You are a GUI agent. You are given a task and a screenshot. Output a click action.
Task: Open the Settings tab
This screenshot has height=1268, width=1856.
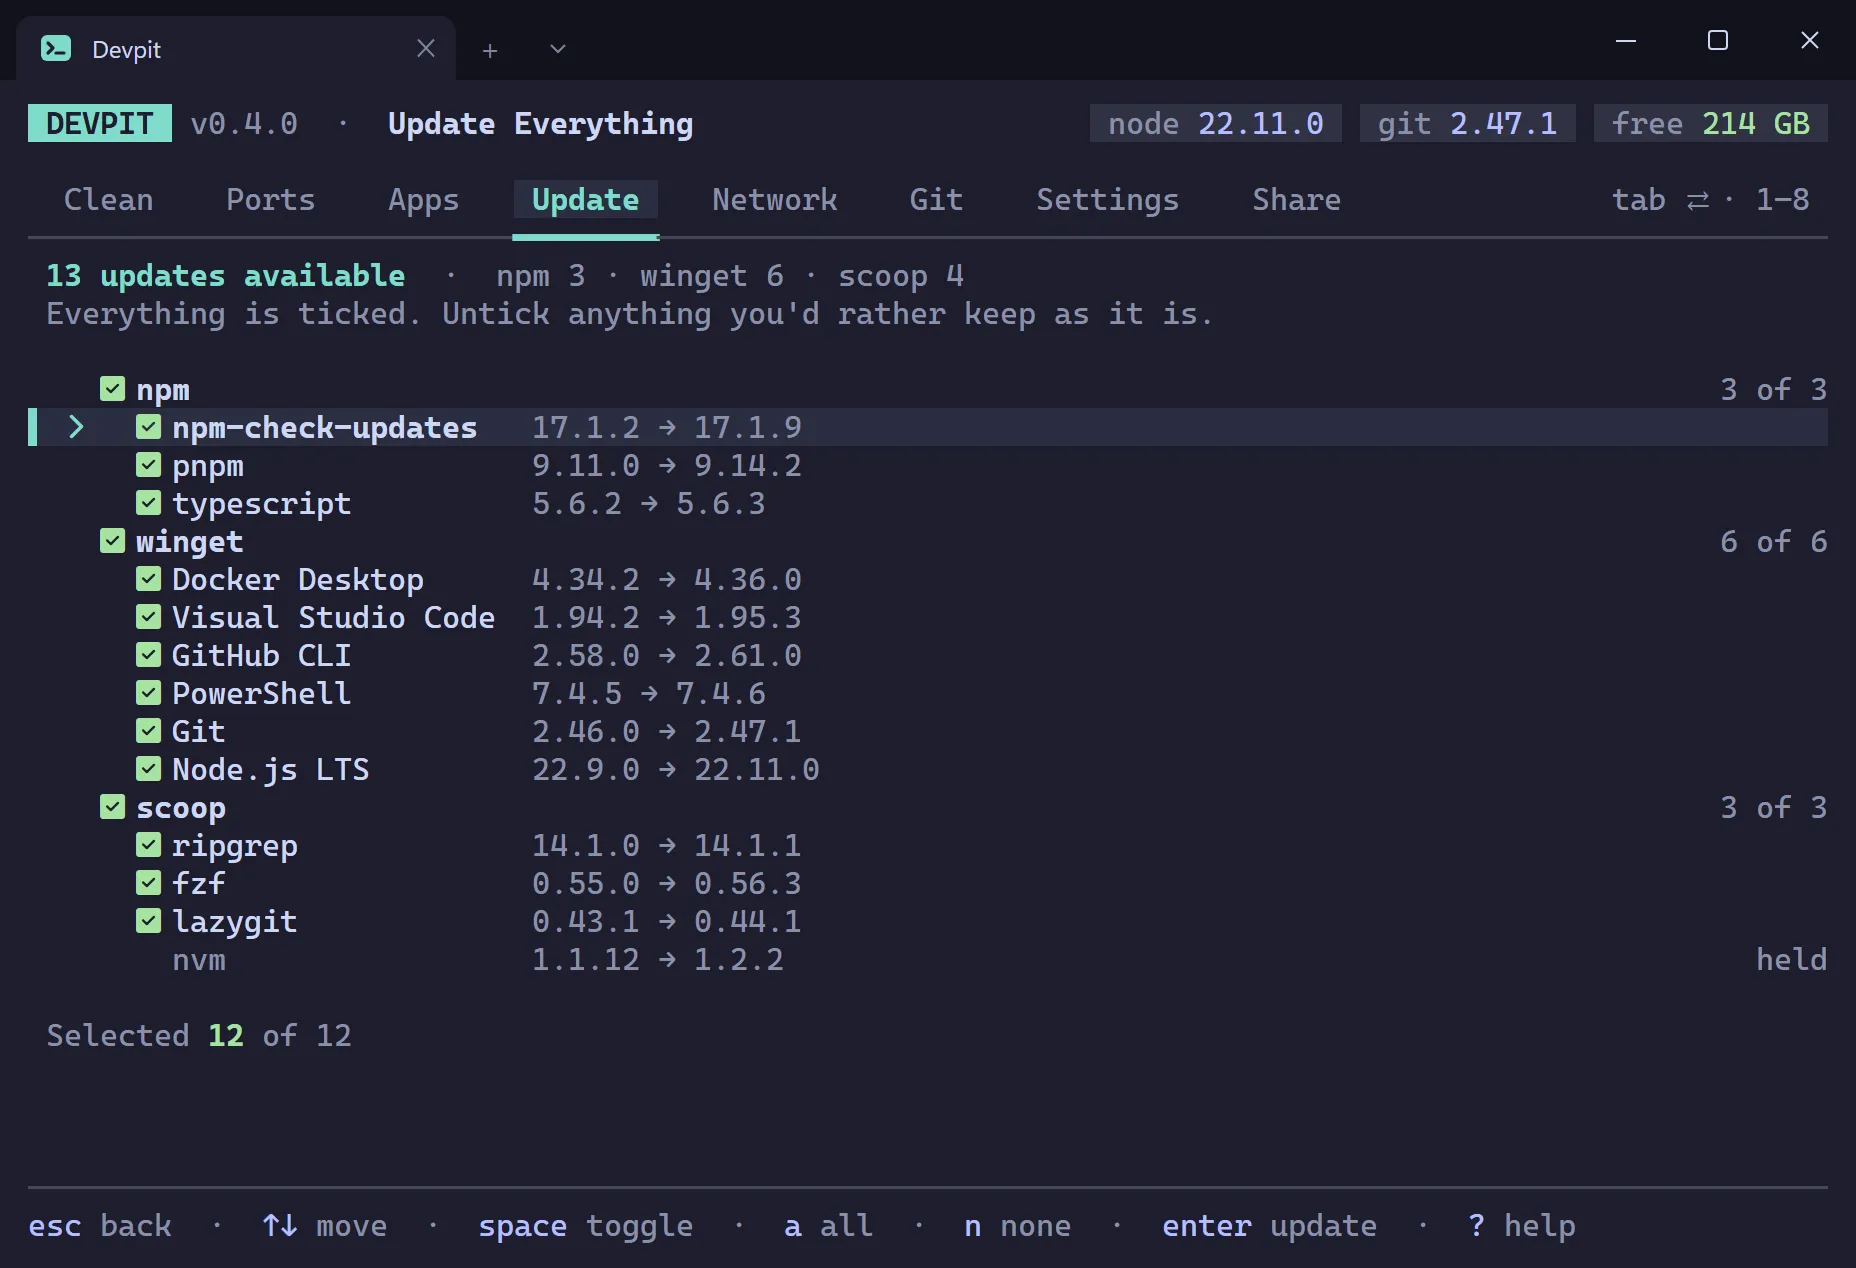[x=1108, y=200]
